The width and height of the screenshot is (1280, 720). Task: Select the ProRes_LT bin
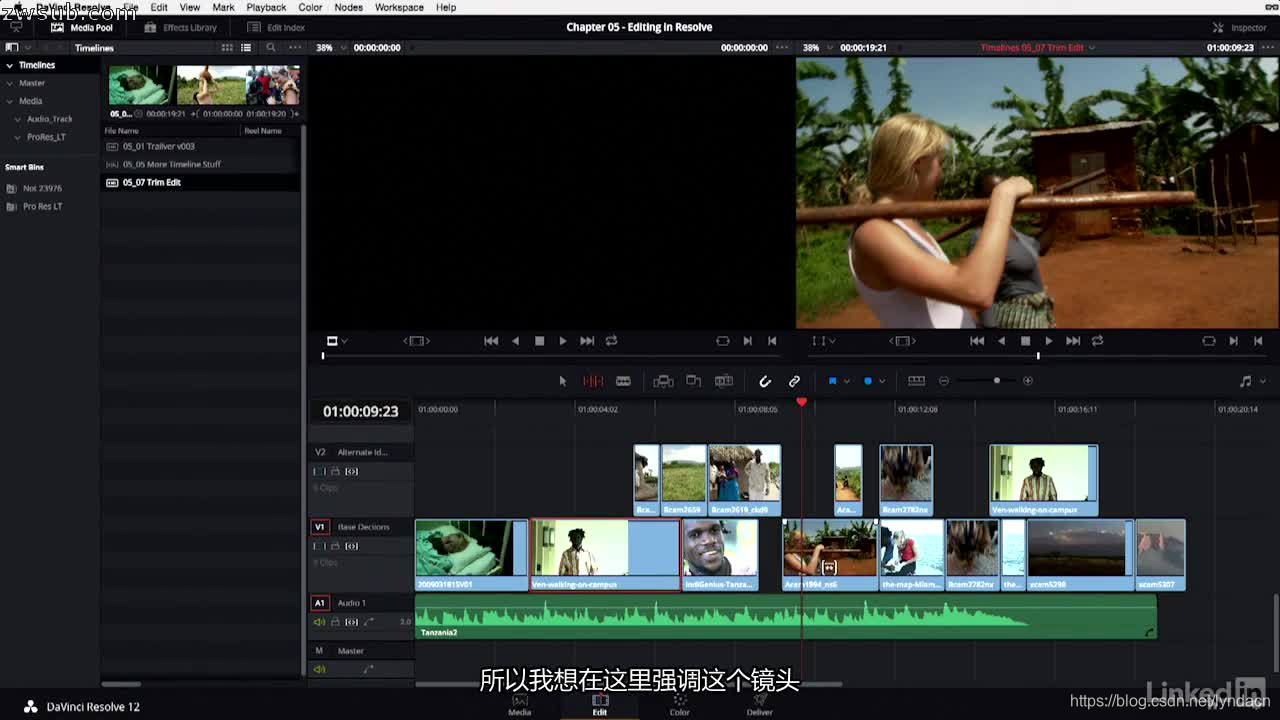[x=46, y=137]
